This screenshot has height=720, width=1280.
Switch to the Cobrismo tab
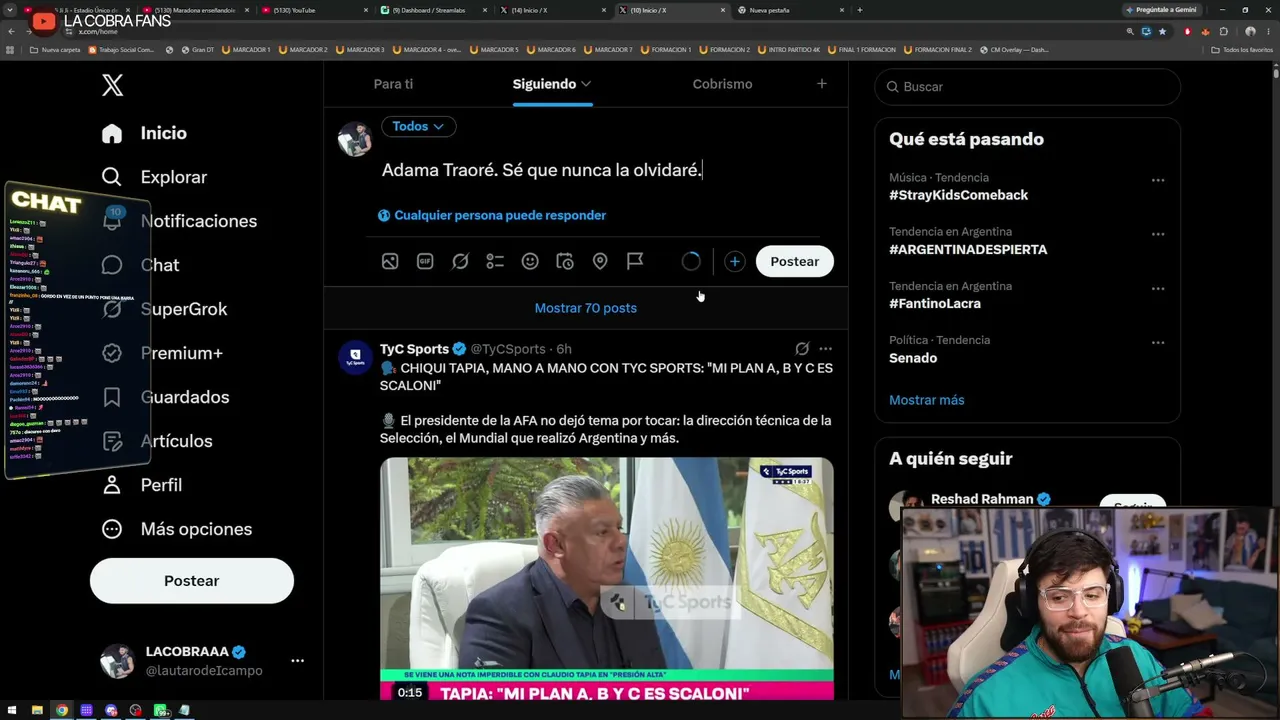tap(722, 84)
